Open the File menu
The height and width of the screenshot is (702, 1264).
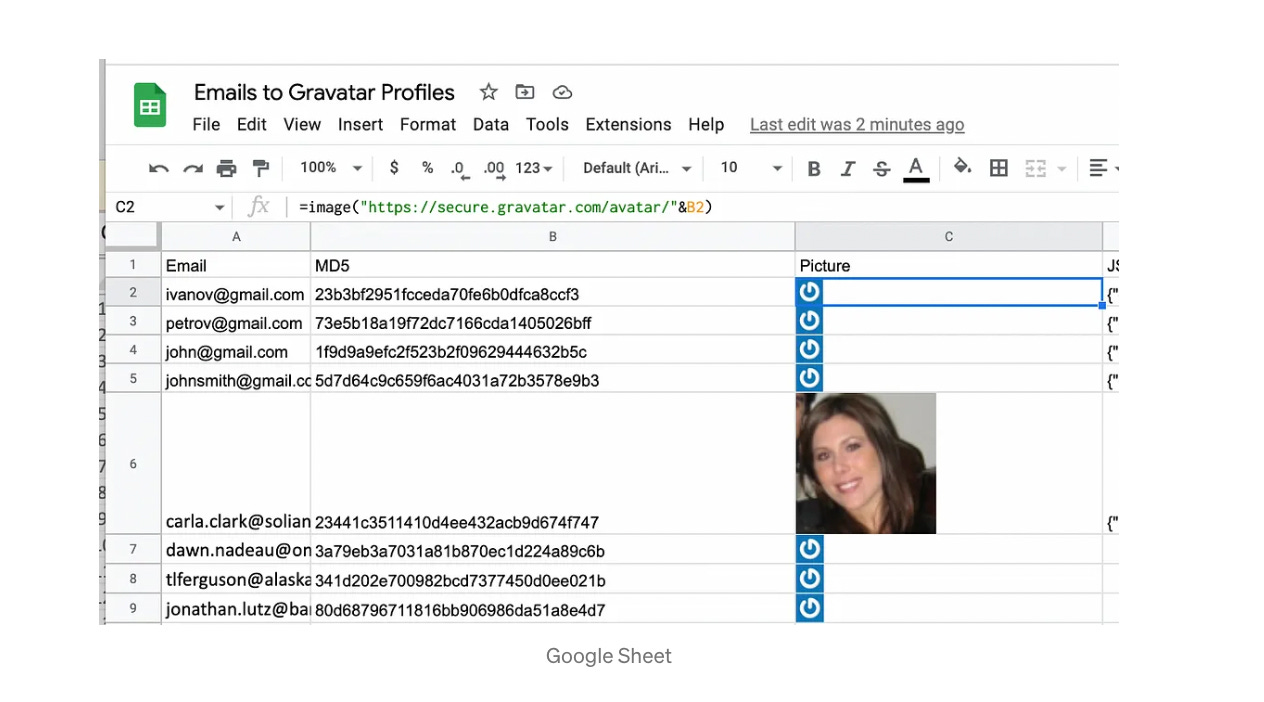206,124
